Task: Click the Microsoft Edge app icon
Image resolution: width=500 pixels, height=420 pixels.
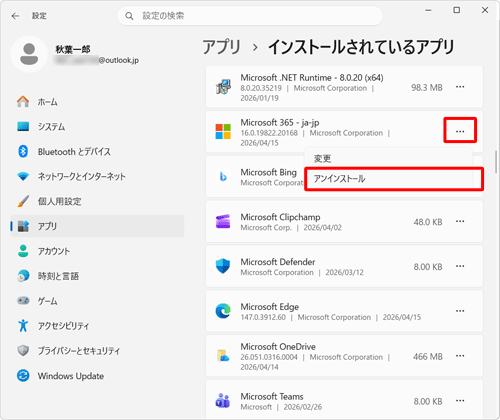Action: pyautogui.click(x=223, y=311)
